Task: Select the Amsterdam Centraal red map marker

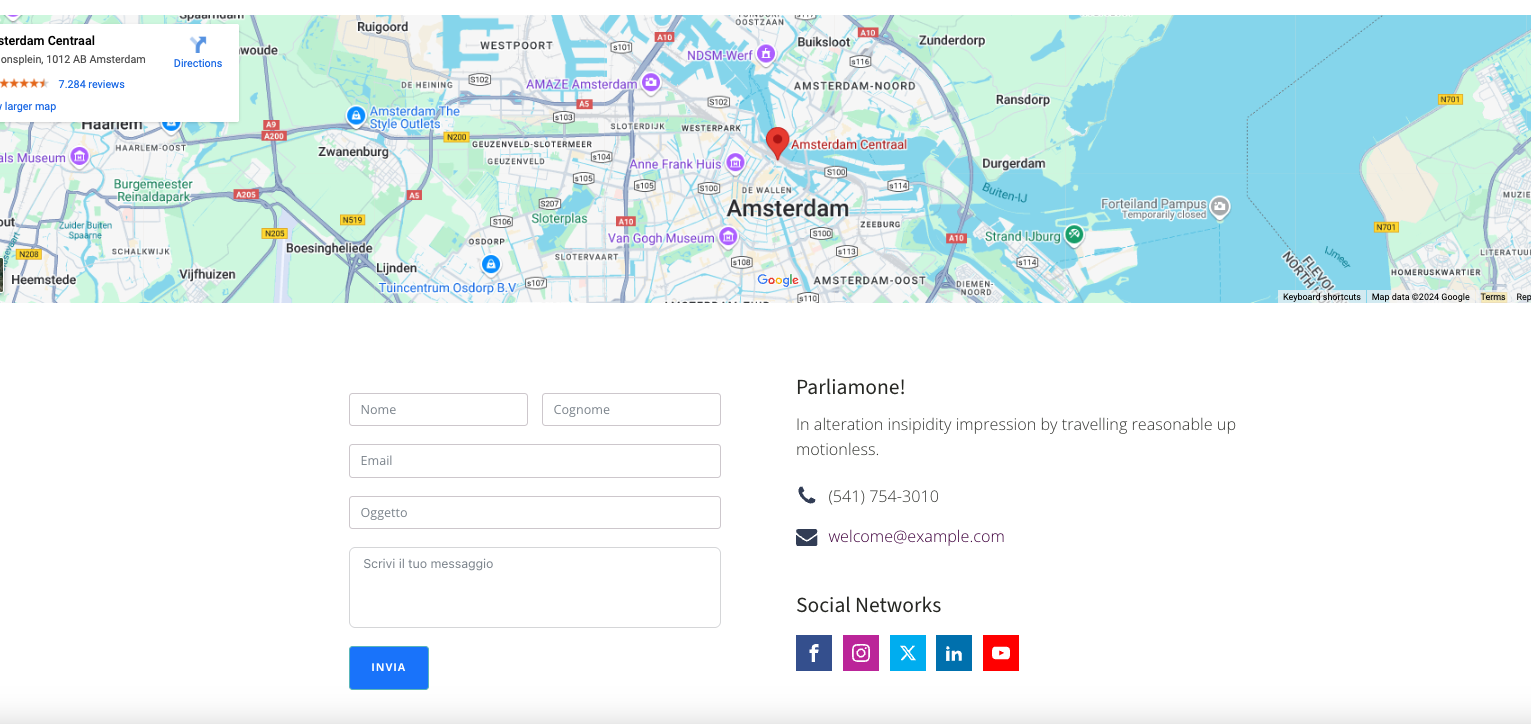Action: pos(777,140)
